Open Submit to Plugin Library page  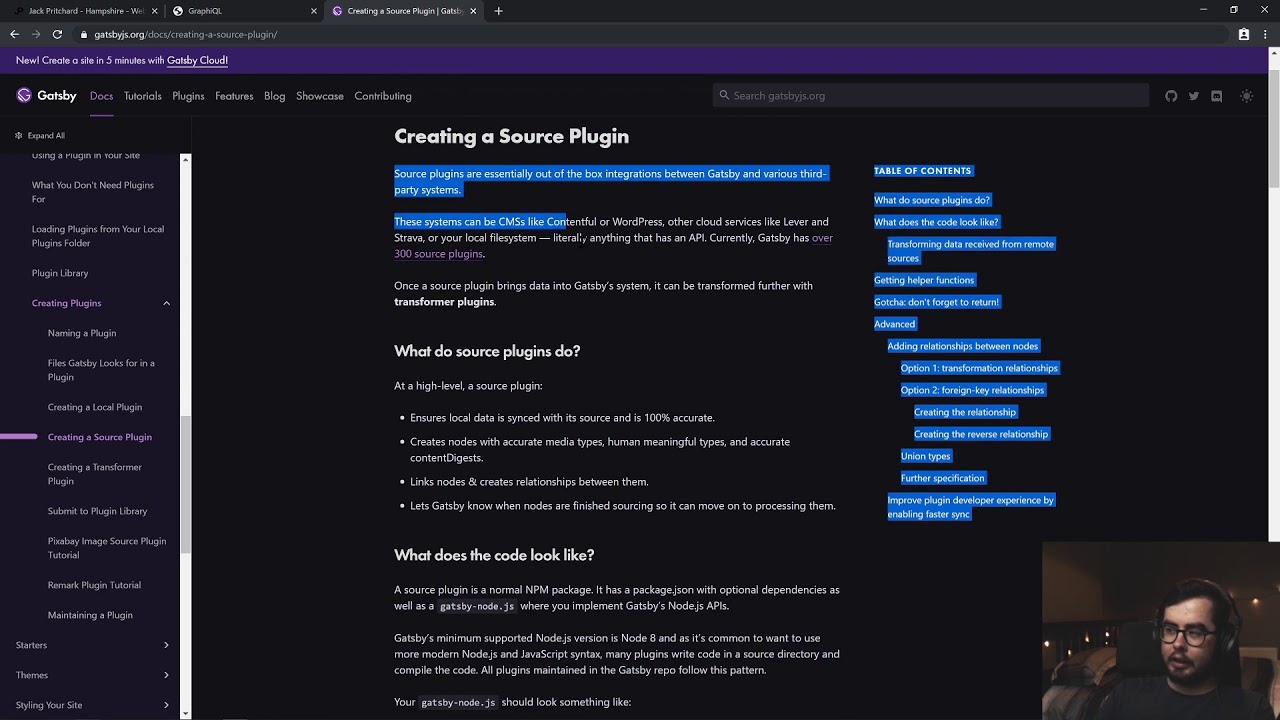tap(97, 511)
